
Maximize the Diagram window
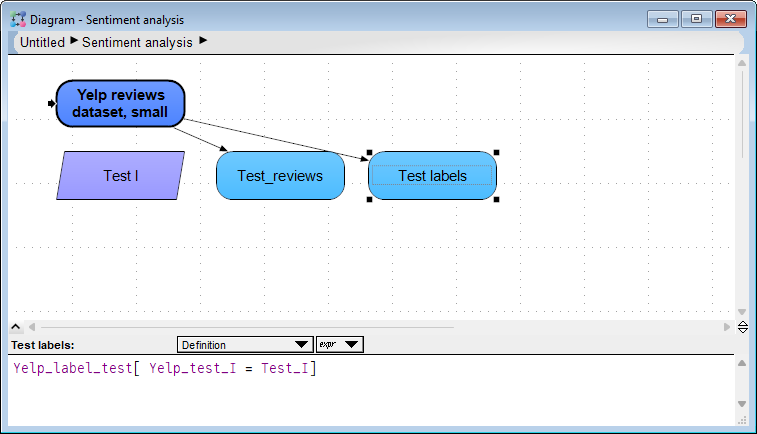pos(696,19)
